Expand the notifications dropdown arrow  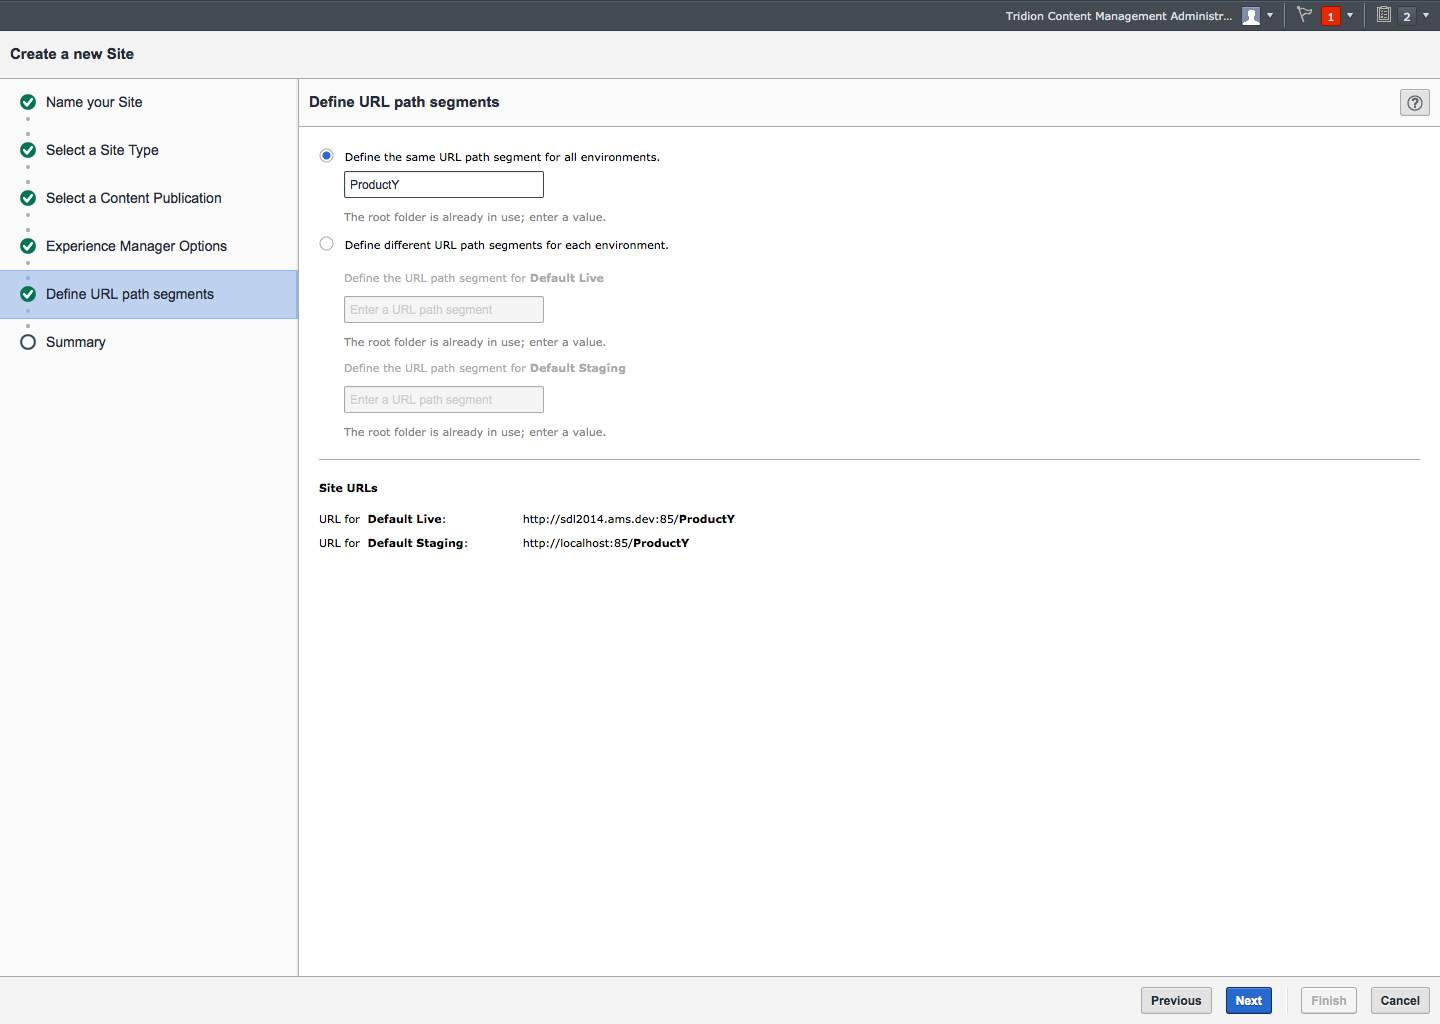(1350, 16)
